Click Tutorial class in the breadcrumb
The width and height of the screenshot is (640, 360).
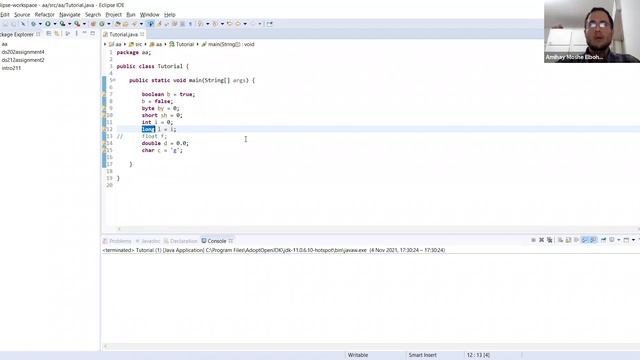point(182,44)
